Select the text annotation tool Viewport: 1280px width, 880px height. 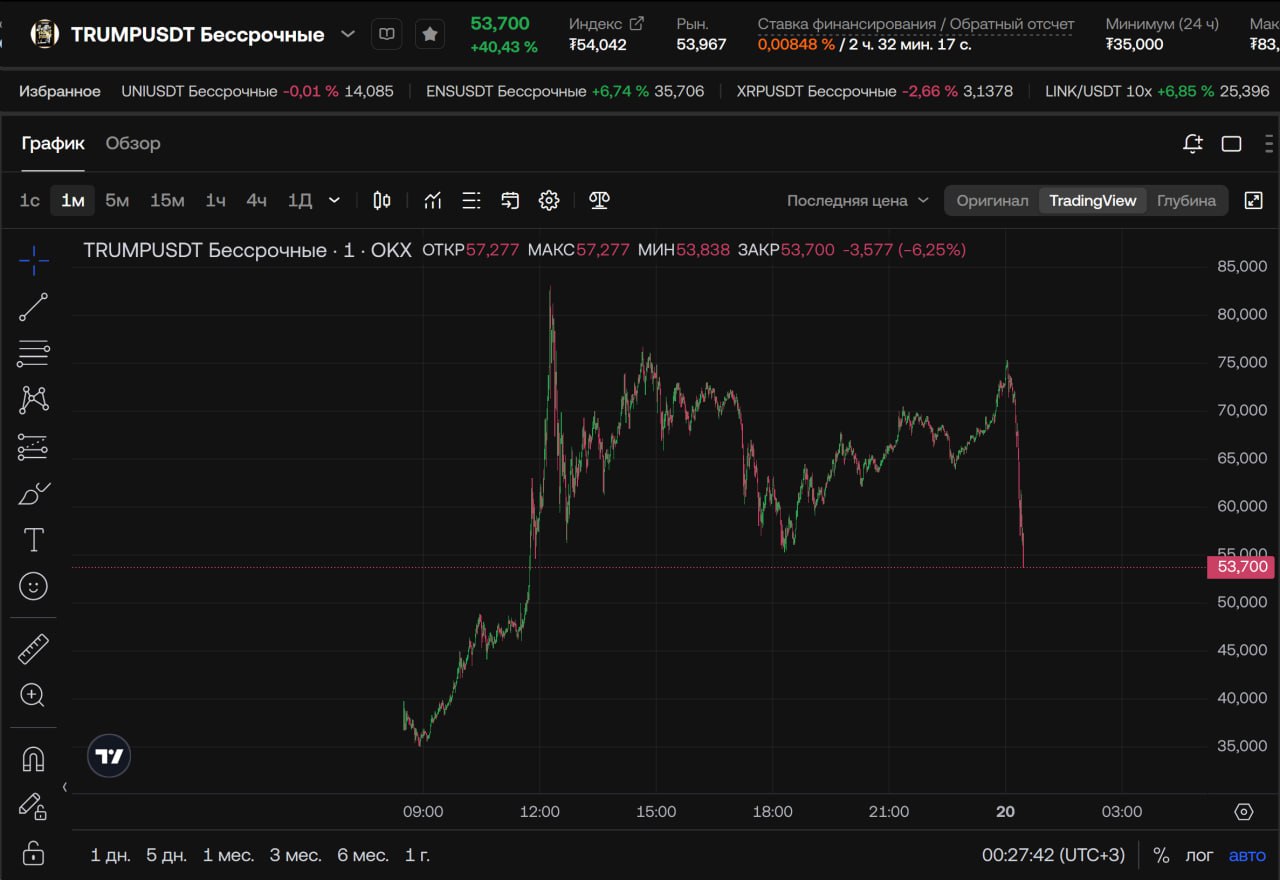tap(33, 540)
